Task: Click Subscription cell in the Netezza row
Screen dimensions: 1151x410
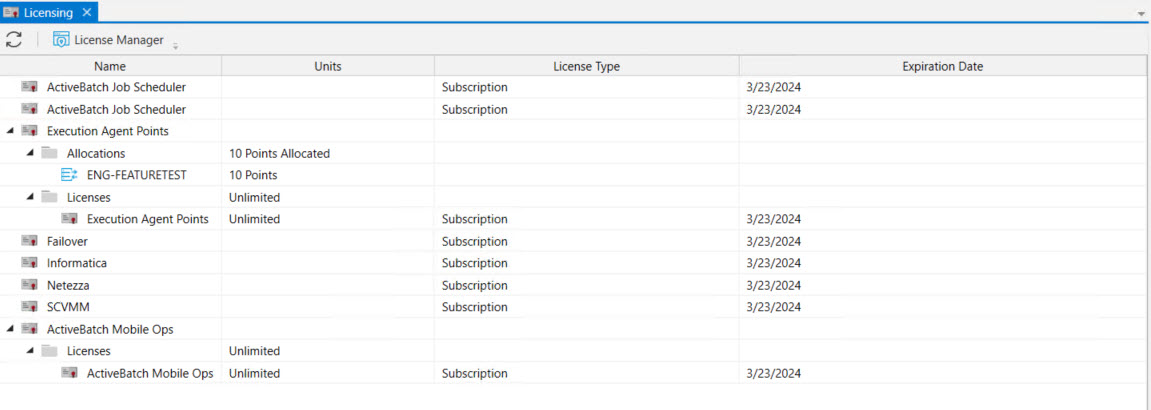Action: click(x=474, y=285)
